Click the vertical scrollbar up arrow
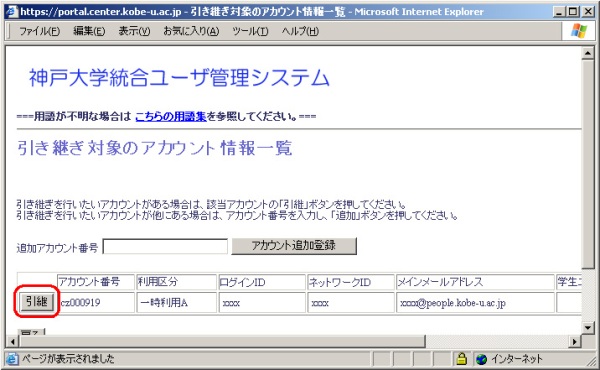Viewport: 600px width, 370px height. pos(587,53)
